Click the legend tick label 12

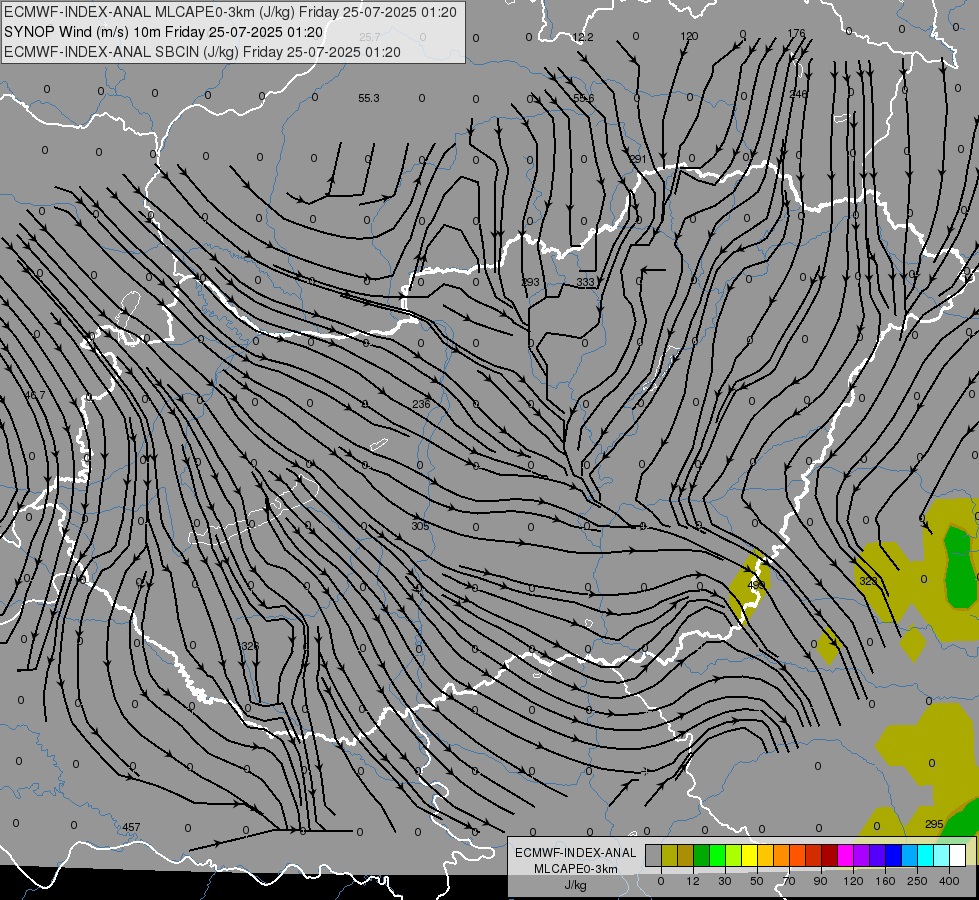(693, 881)
